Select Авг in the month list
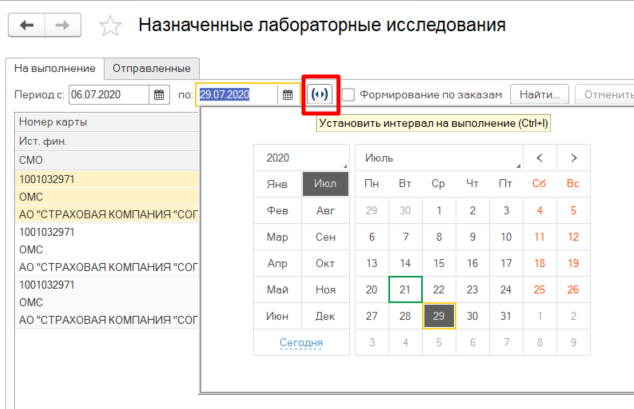Image resolution: width=634 pixels, height=409 pixels. (x=325, y=211)
